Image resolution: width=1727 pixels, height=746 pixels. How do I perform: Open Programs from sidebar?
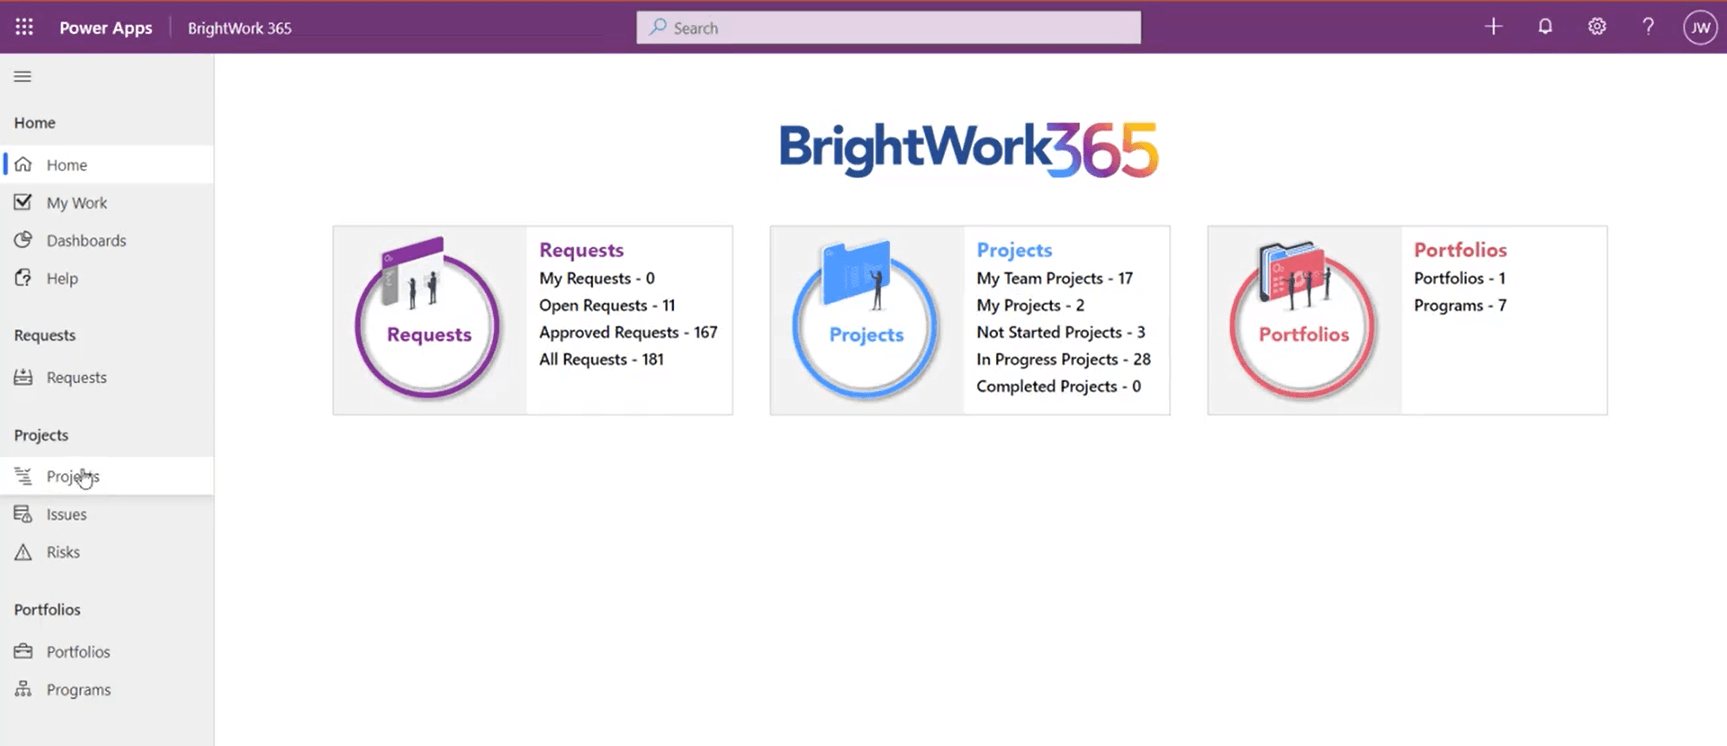[107, 689]
